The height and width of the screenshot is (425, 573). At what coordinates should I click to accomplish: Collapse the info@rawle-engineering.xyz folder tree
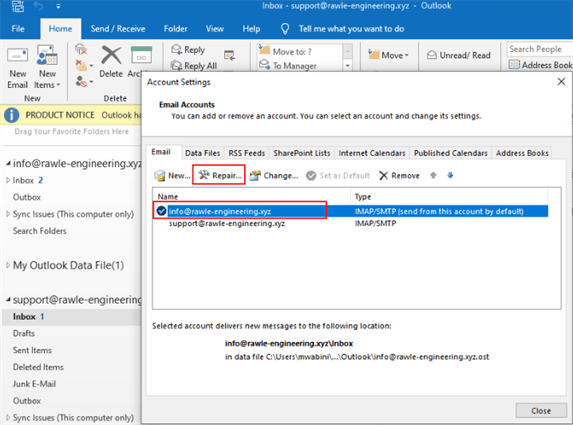point(8,164)
